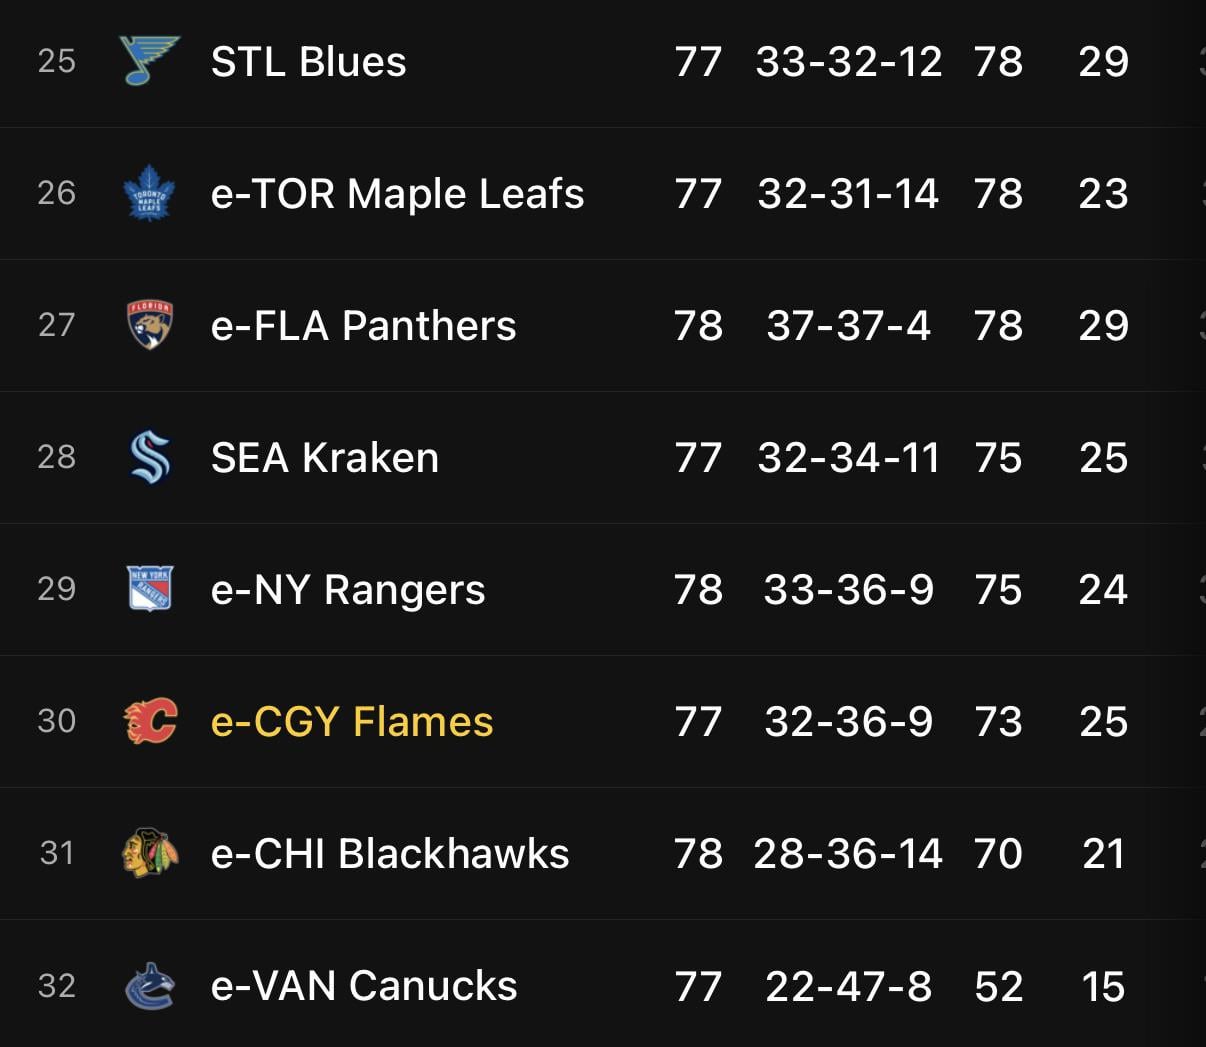Screen dimensions: 1206x1047
Task: Click Canucks record 22-47-8
Action: point(848,986)
